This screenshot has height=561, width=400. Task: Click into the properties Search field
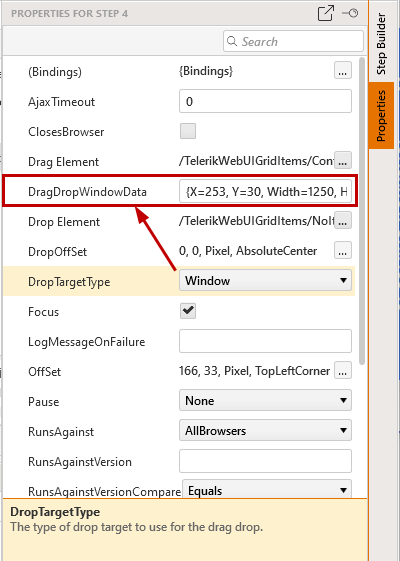pos(293,41)
